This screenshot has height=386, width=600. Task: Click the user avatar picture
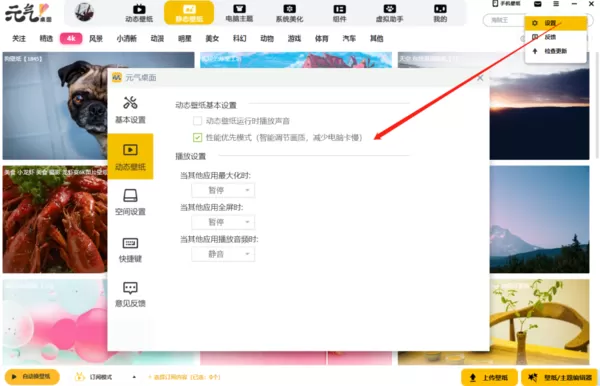point(84,12)
